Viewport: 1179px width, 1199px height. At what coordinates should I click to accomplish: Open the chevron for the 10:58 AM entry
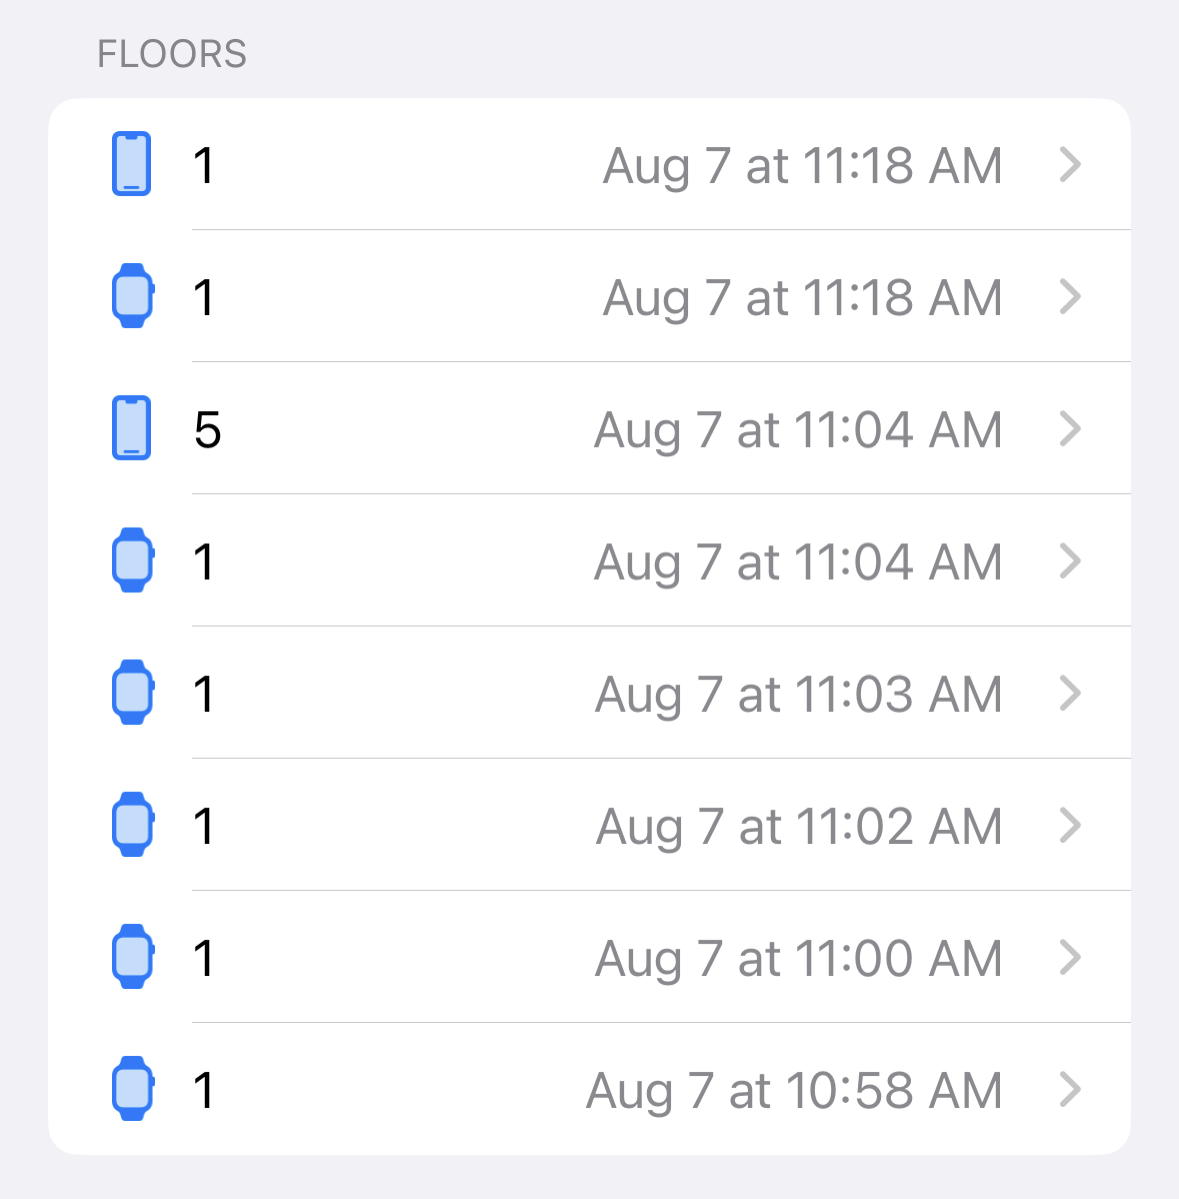pos(1070,1089)
